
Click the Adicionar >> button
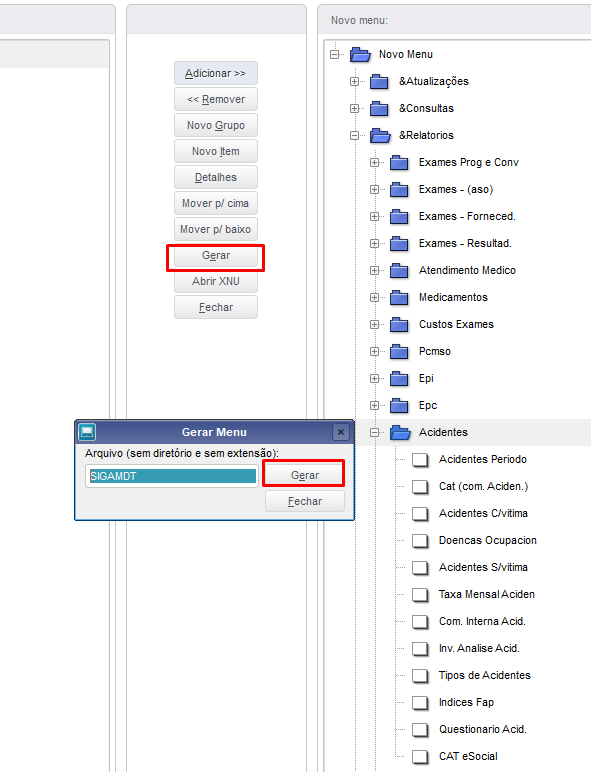pyautogui.click(x=216, y=73)
